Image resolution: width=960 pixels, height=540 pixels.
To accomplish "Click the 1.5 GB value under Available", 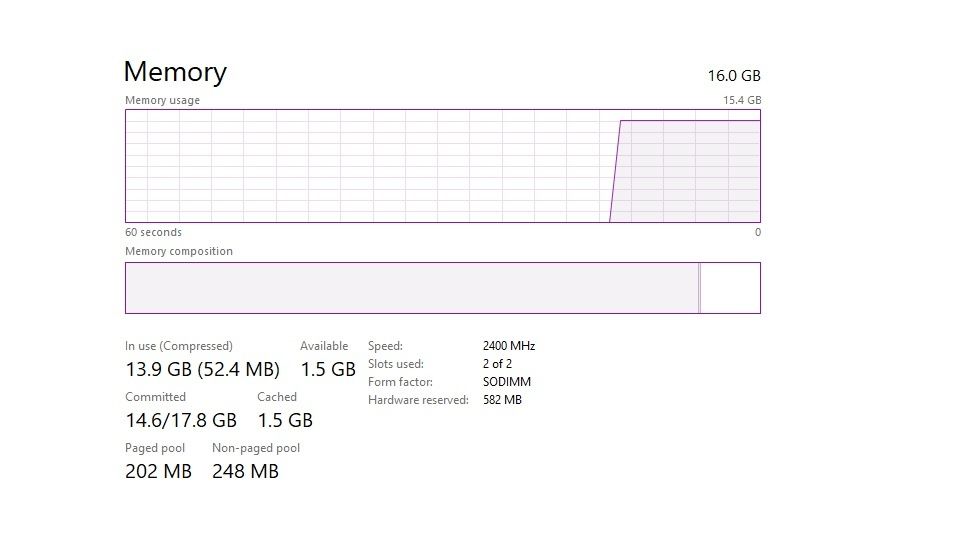I will click(x=328, y=369).
